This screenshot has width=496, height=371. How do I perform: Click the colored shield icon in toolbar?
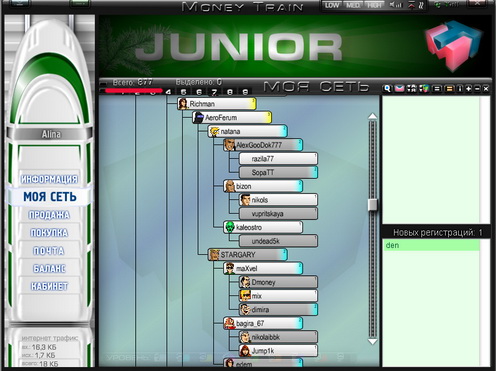424,88
